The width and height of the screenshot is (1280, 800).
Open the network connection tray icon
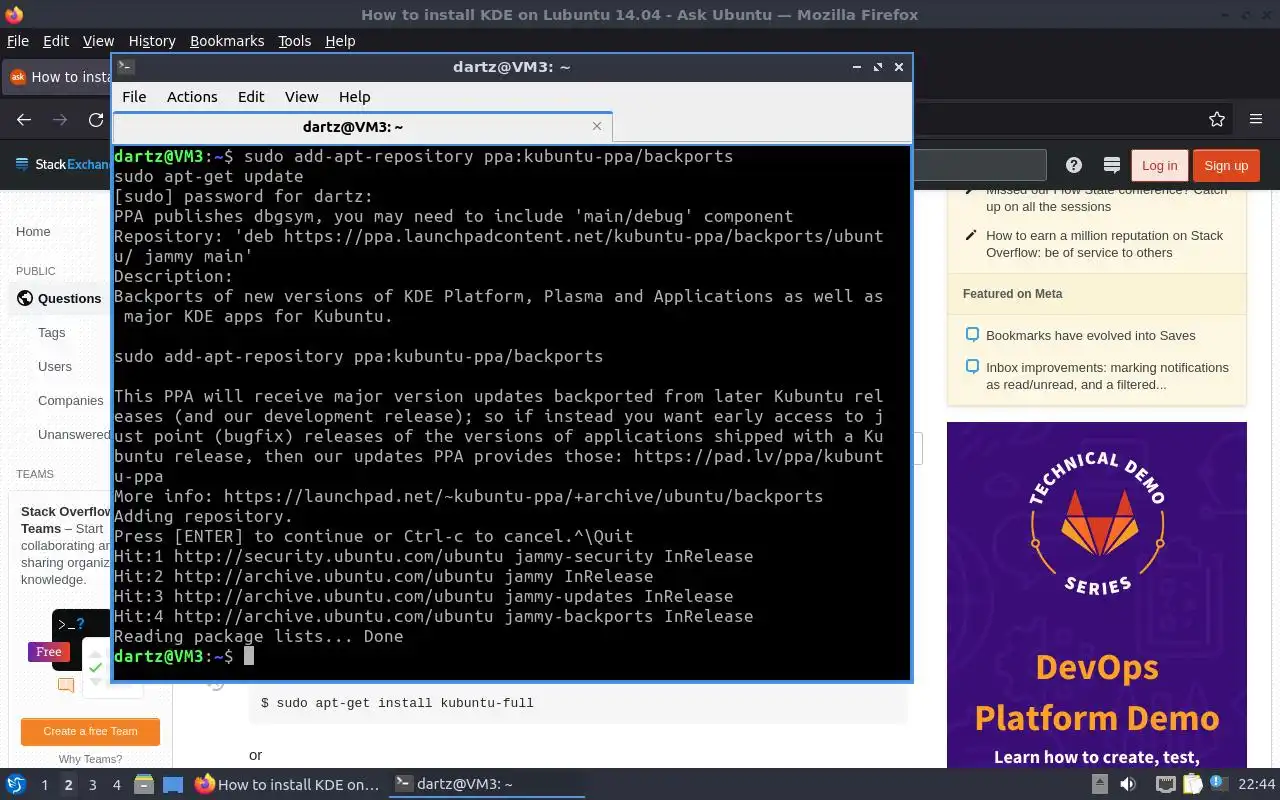click(1165, 784)
